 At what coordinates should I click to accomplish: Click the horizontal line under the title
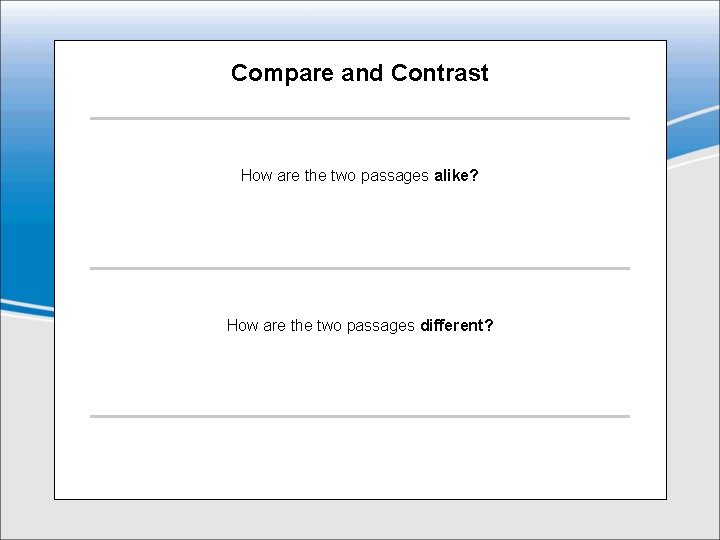[x=360, y=118]
